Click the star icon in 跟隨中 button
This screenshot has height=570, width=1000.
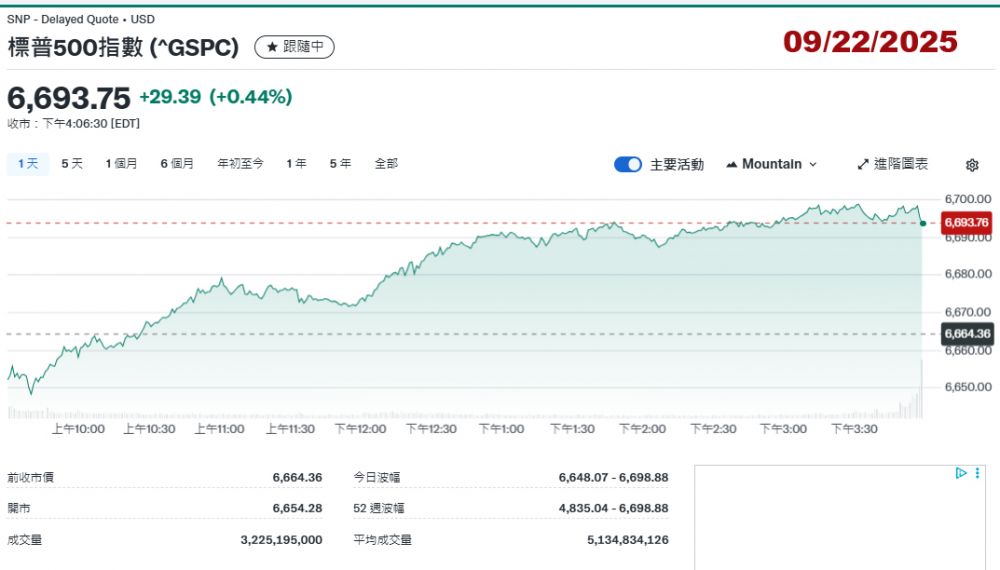[x=271, y=47]
